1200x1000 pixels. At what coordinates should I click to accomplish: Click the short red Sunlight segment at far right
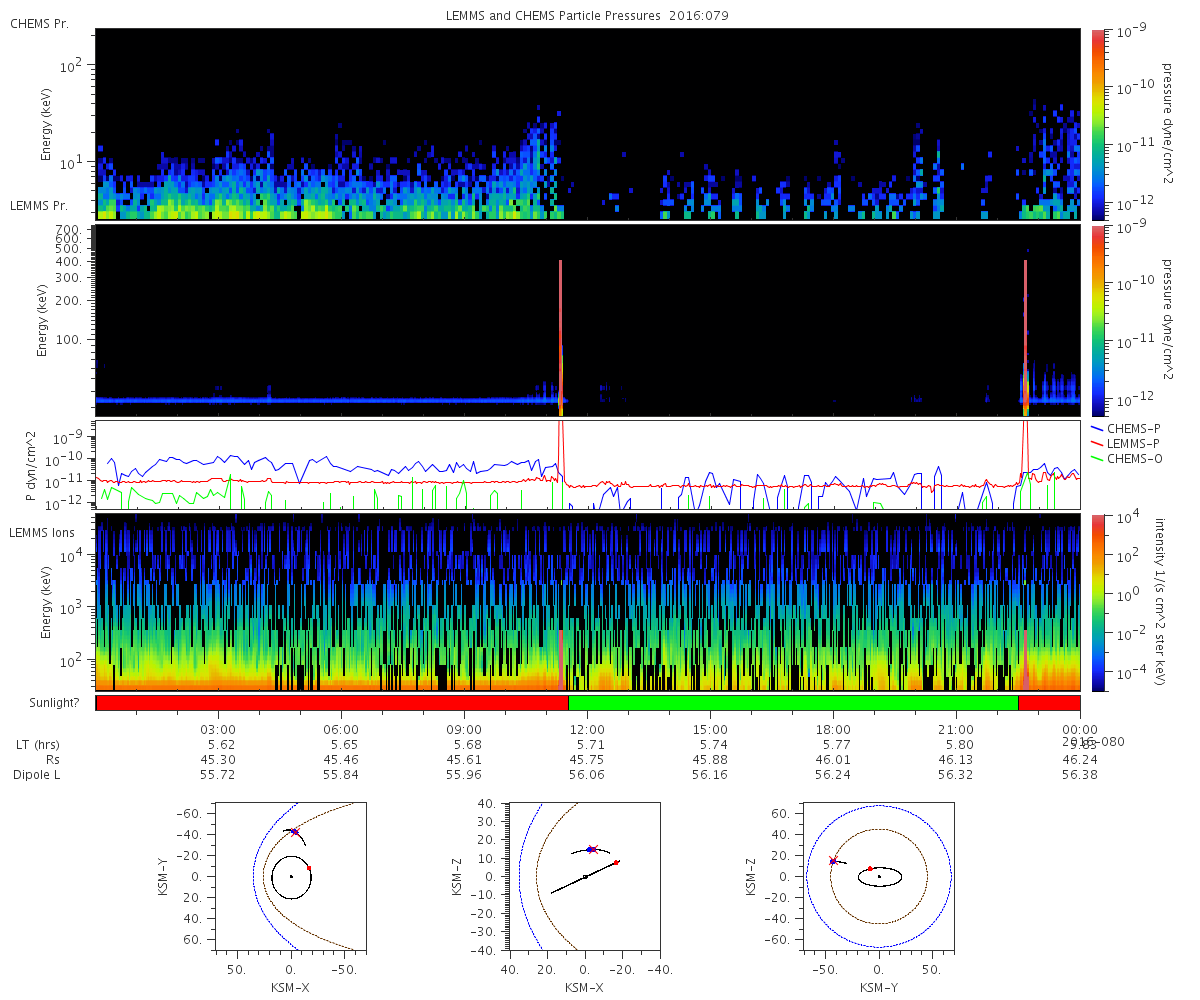click(1049, 703)
